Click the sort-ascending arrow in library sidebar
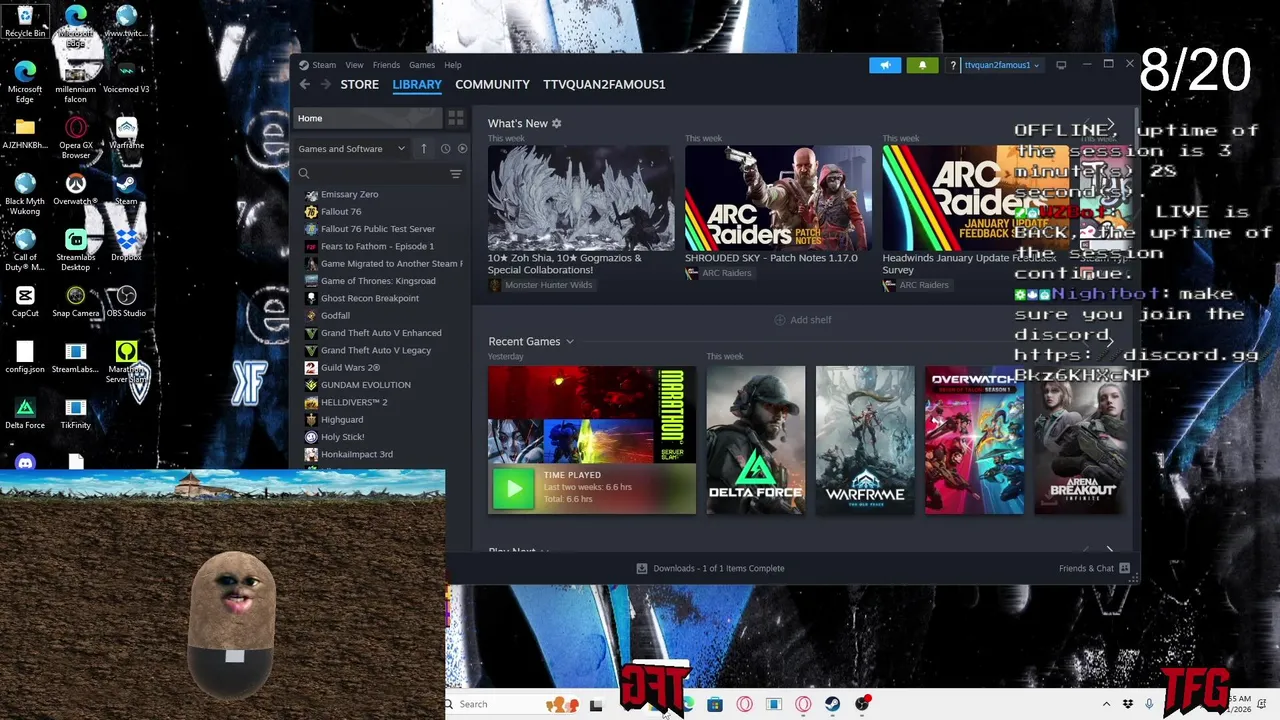Image resolution: width=1280 pixels, height=720 pixels. coord(423,149)
